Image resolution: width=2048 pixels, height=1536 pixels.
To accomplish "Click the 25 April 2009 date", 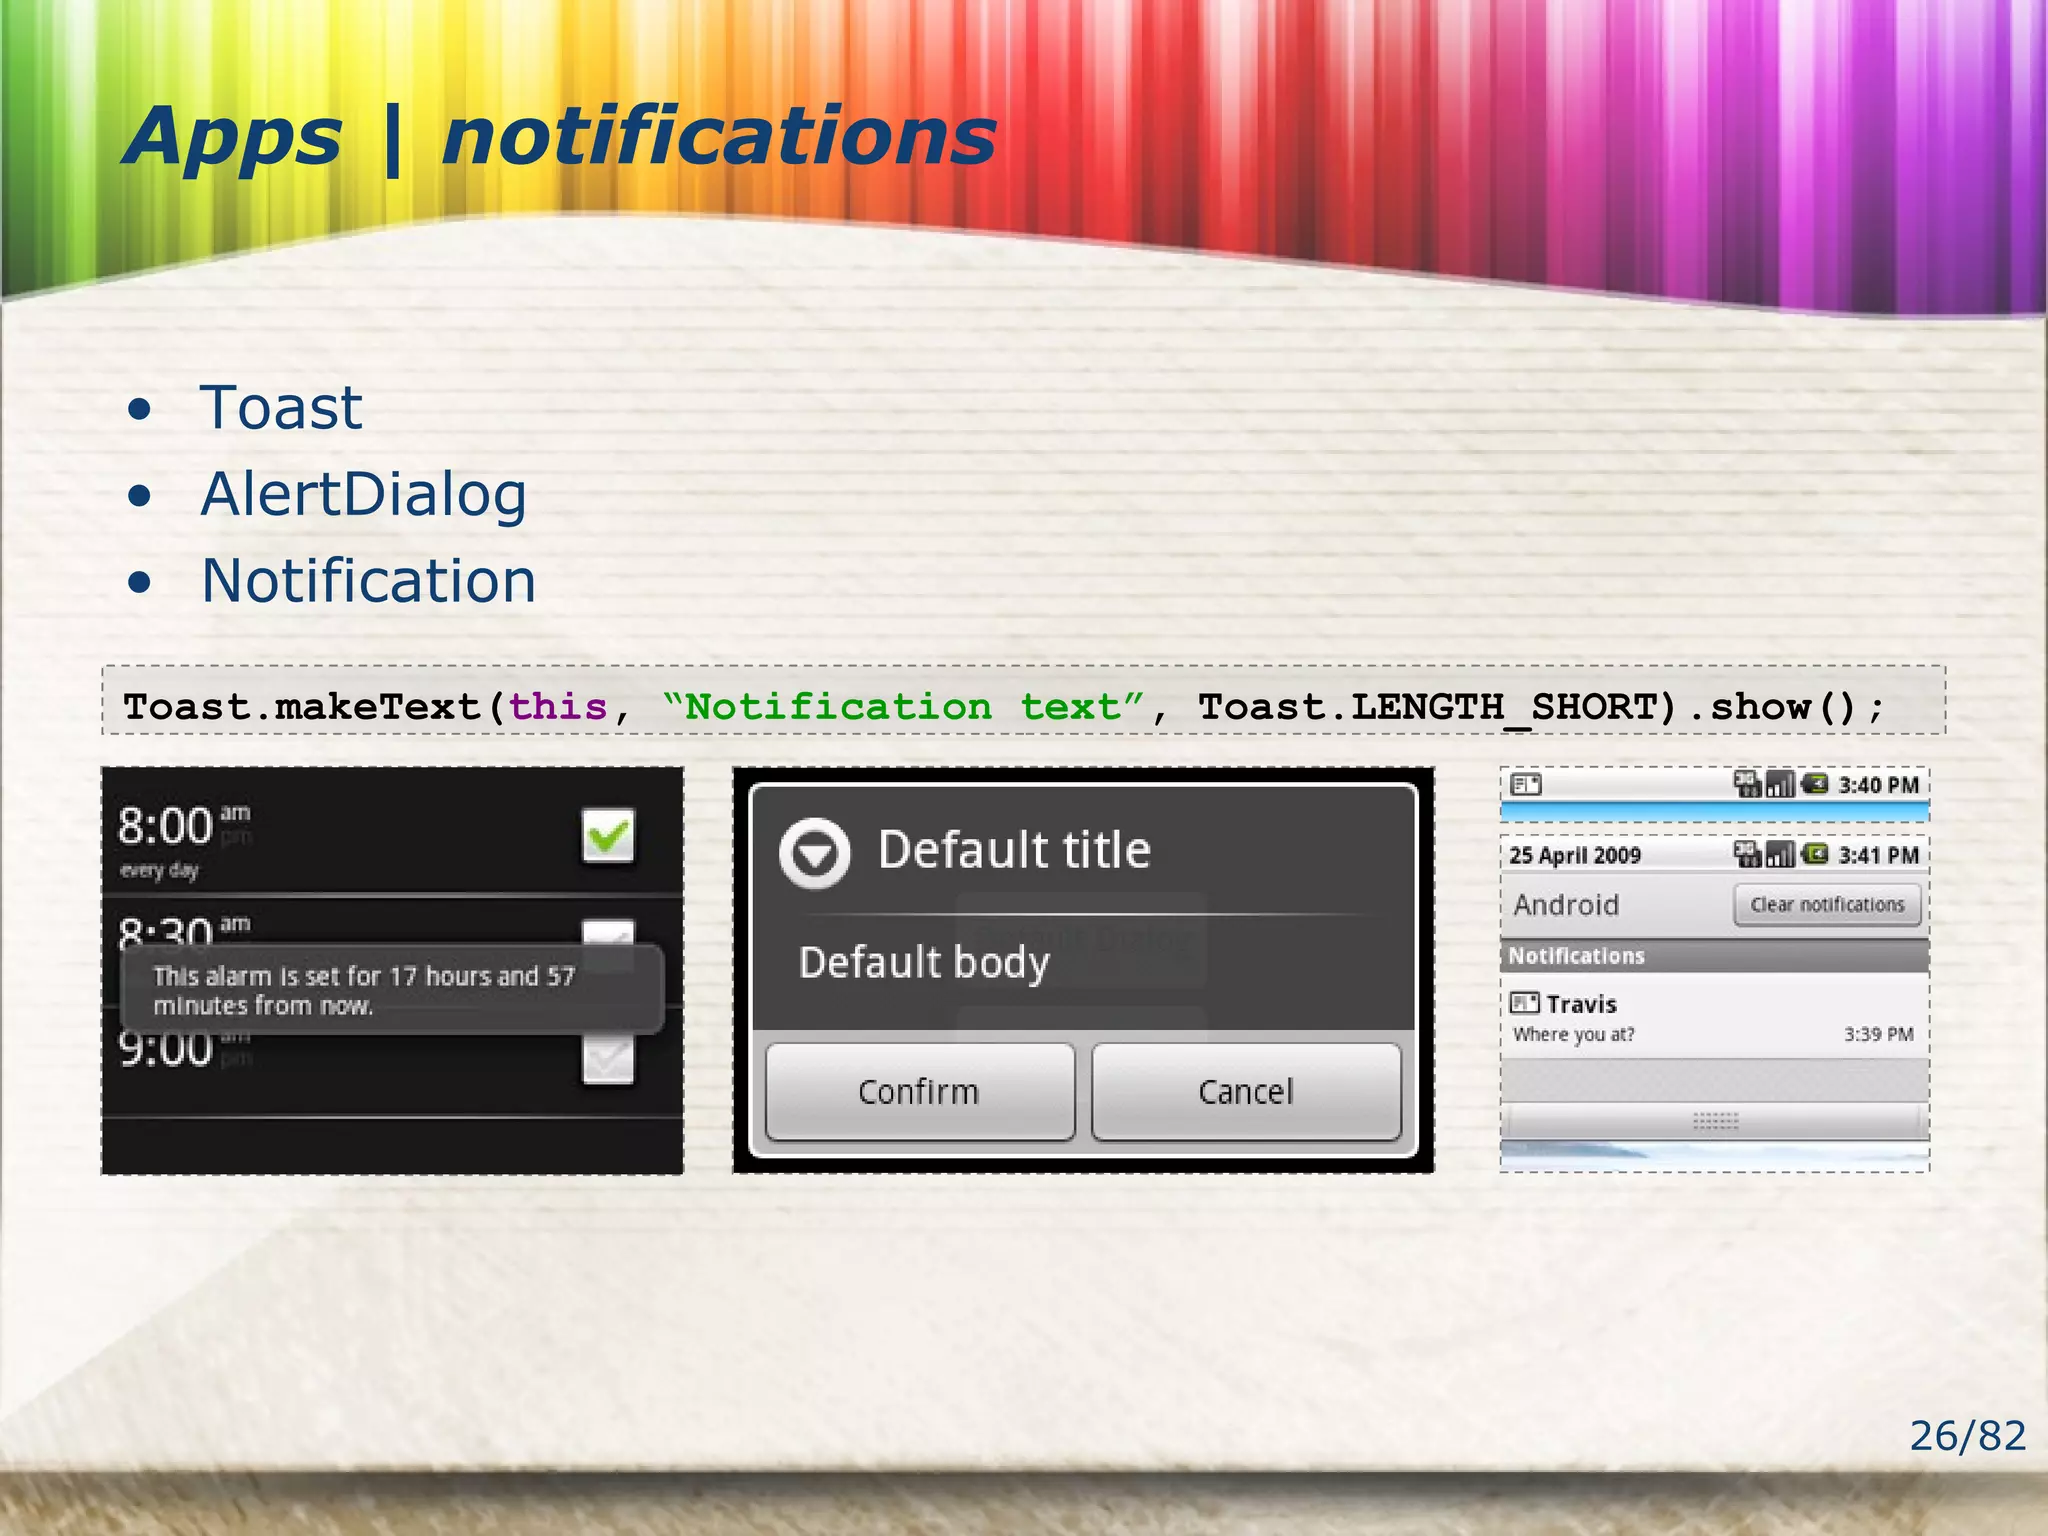I will 1575,855.
